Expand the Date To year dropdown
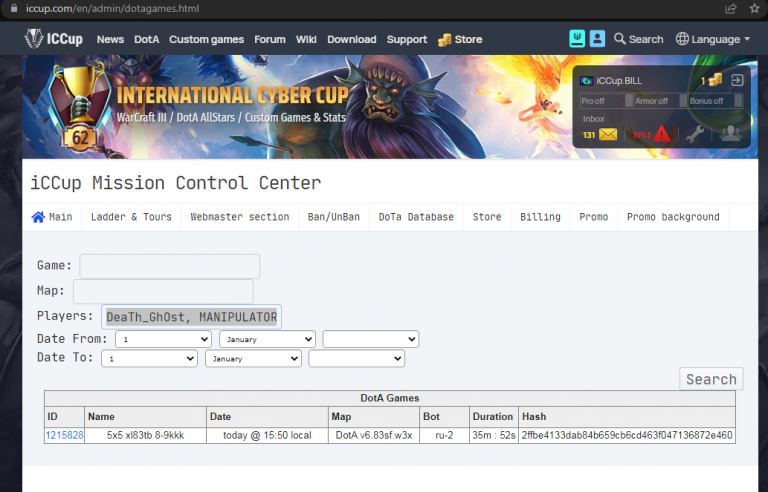 pos(357,358)
